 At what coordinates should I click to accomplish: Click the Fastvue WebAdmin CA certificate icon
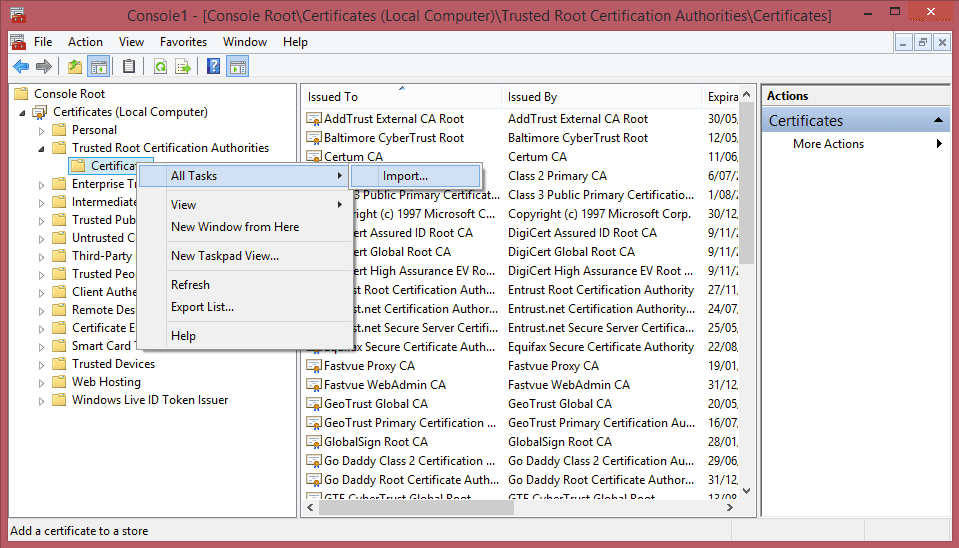314,385
